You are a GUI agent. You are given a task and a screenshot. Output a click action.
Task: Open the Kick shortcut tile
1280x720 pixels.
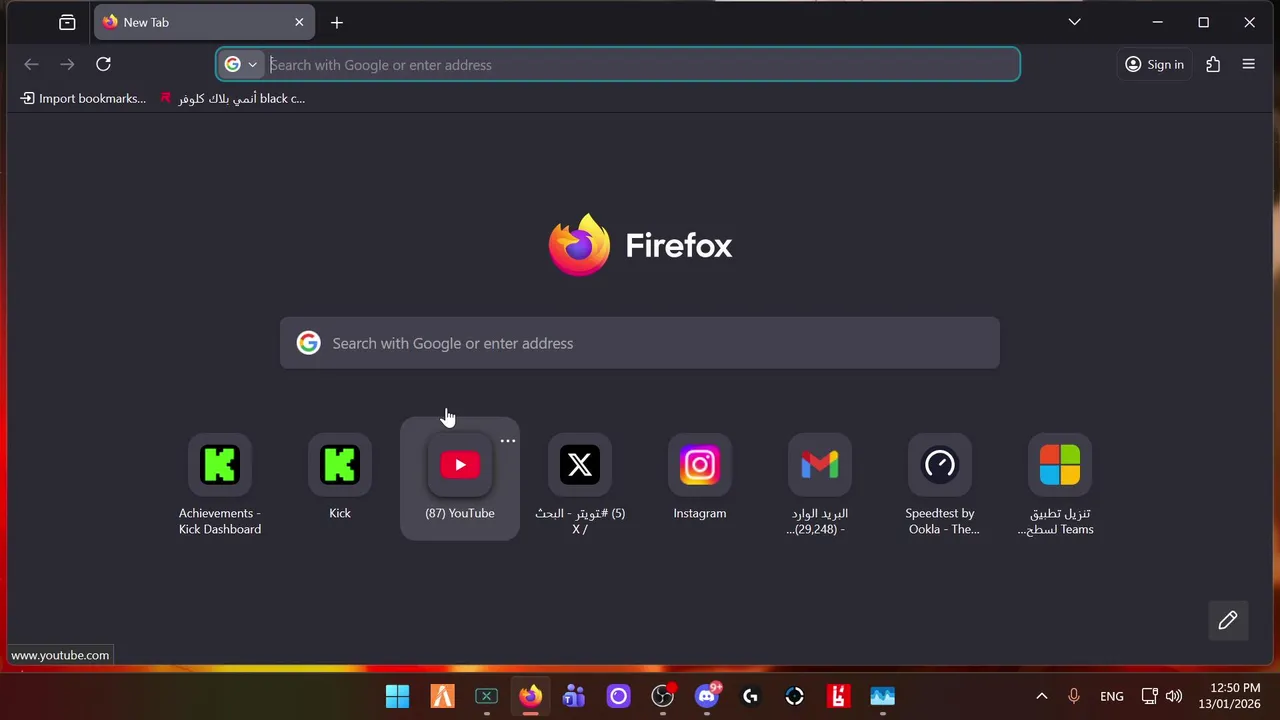point(340,477)
